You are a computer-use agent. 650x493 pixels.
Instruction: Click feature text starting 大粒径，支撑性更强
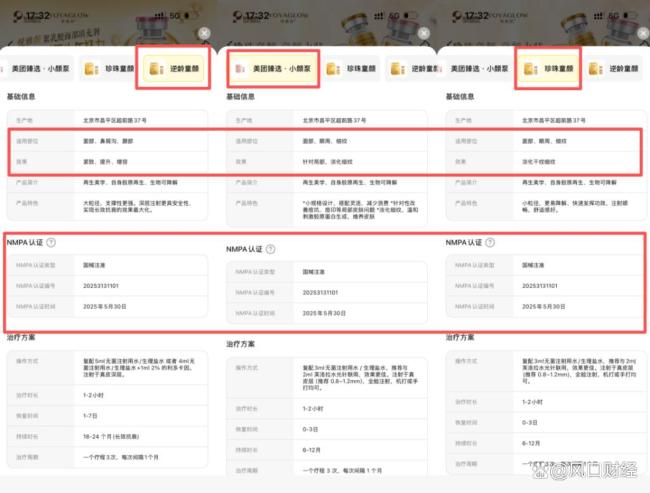pyautogui.click(x=137, y=206)
